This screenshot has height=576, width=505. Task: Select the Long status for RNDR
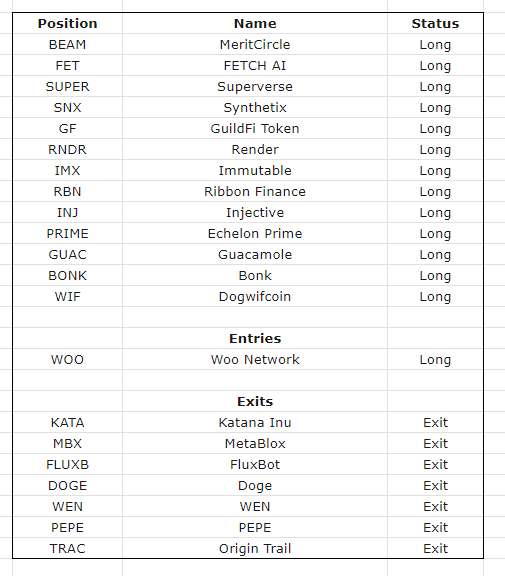(x=435, y=149)
